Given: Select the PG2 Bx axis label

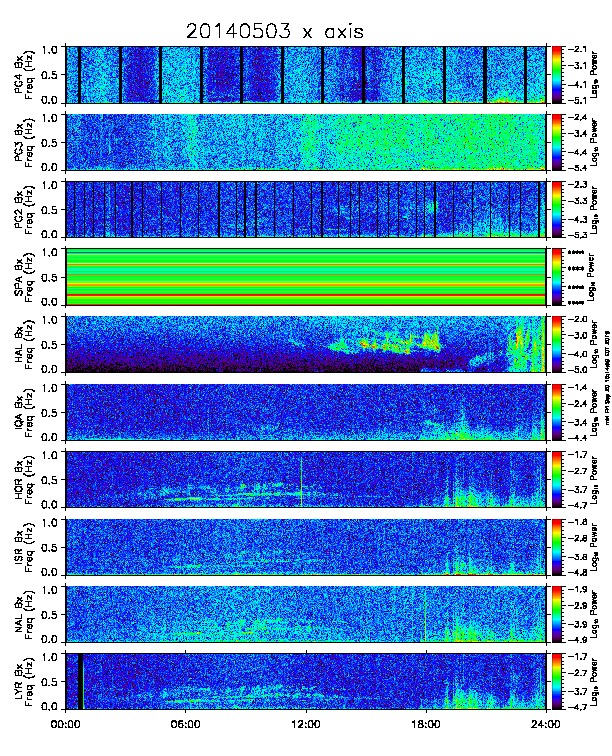Looking at the screenshot, I should (x=19, y=210).
